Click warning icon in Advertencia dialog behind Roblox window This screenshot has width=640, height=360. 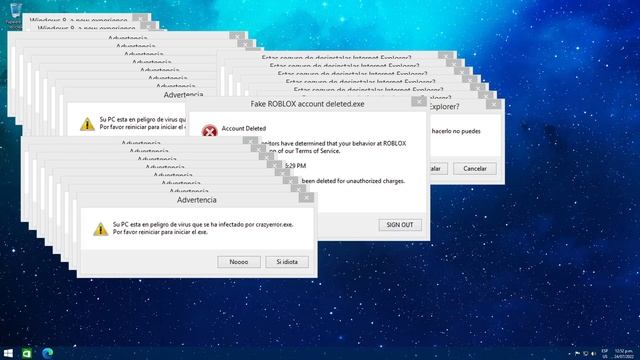pos(87,124)
